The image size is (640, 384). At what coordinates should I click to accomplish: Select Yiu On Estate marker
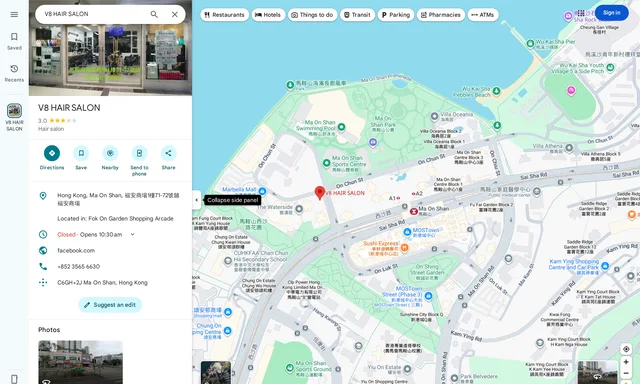coord(407,369)
